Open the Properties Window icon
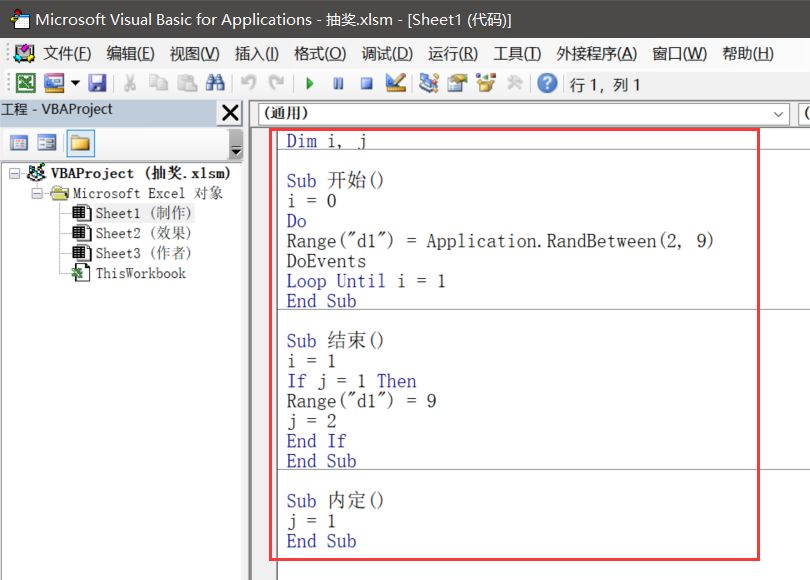Screen dimensions: 810x580 click(x=457, y=83)
